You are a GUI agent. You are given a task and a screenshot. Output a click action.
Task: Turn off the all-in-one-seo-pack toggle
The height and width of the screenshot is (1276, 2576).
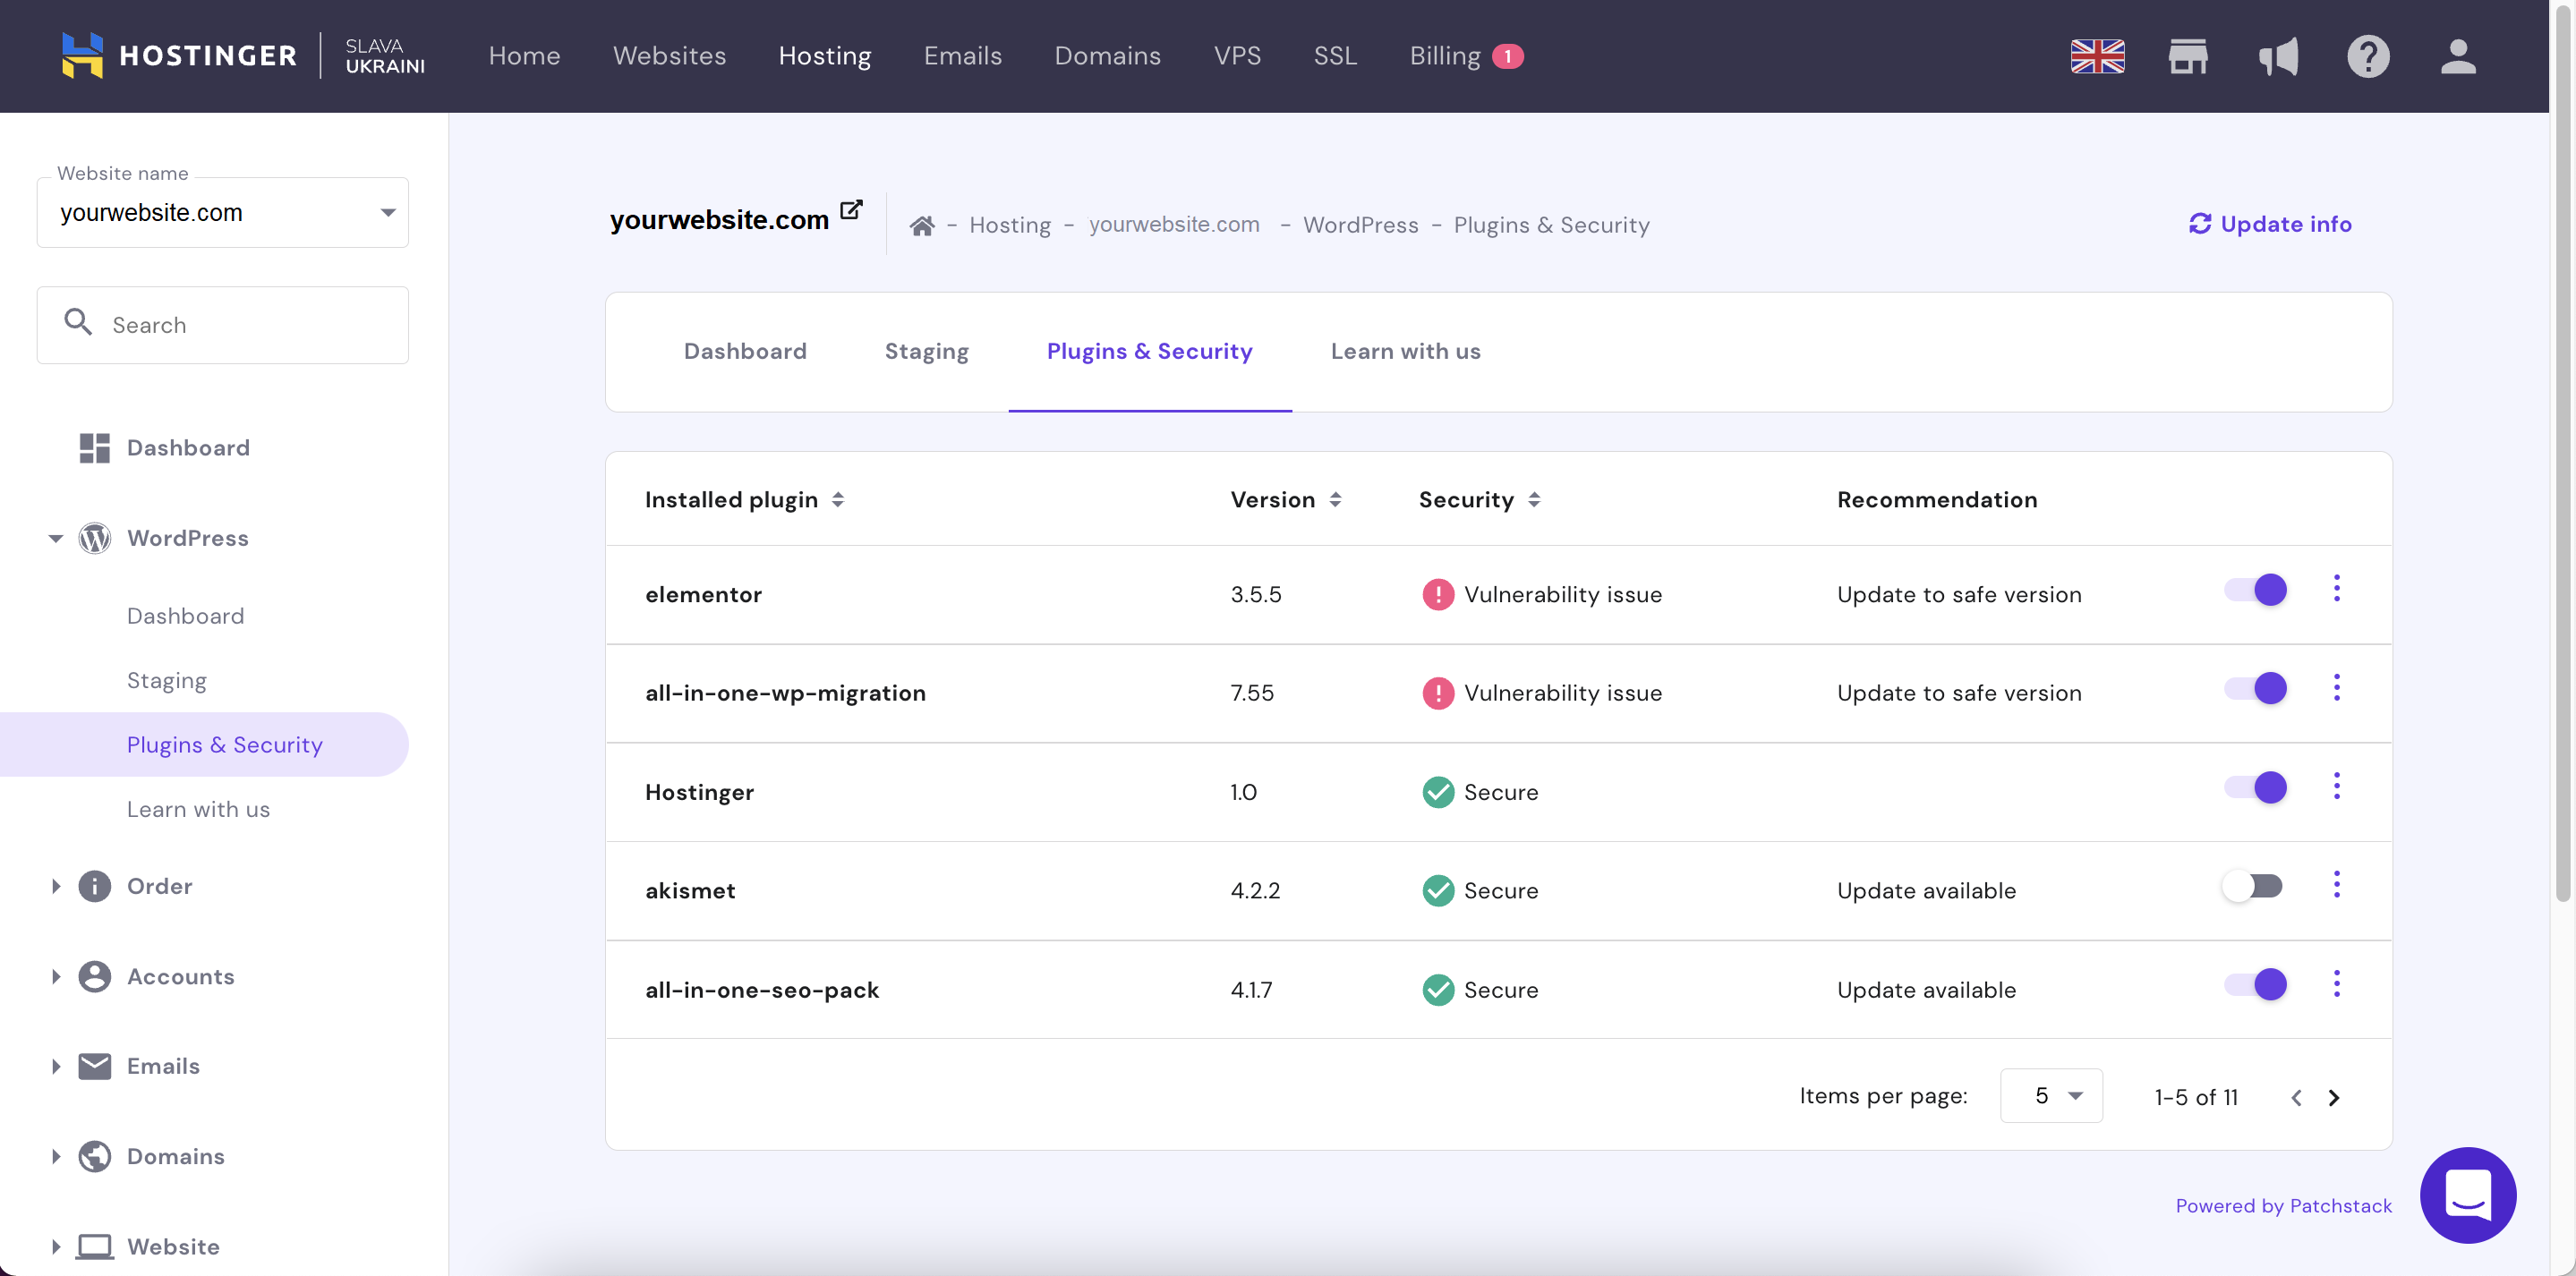click(x=2255, y=985)
